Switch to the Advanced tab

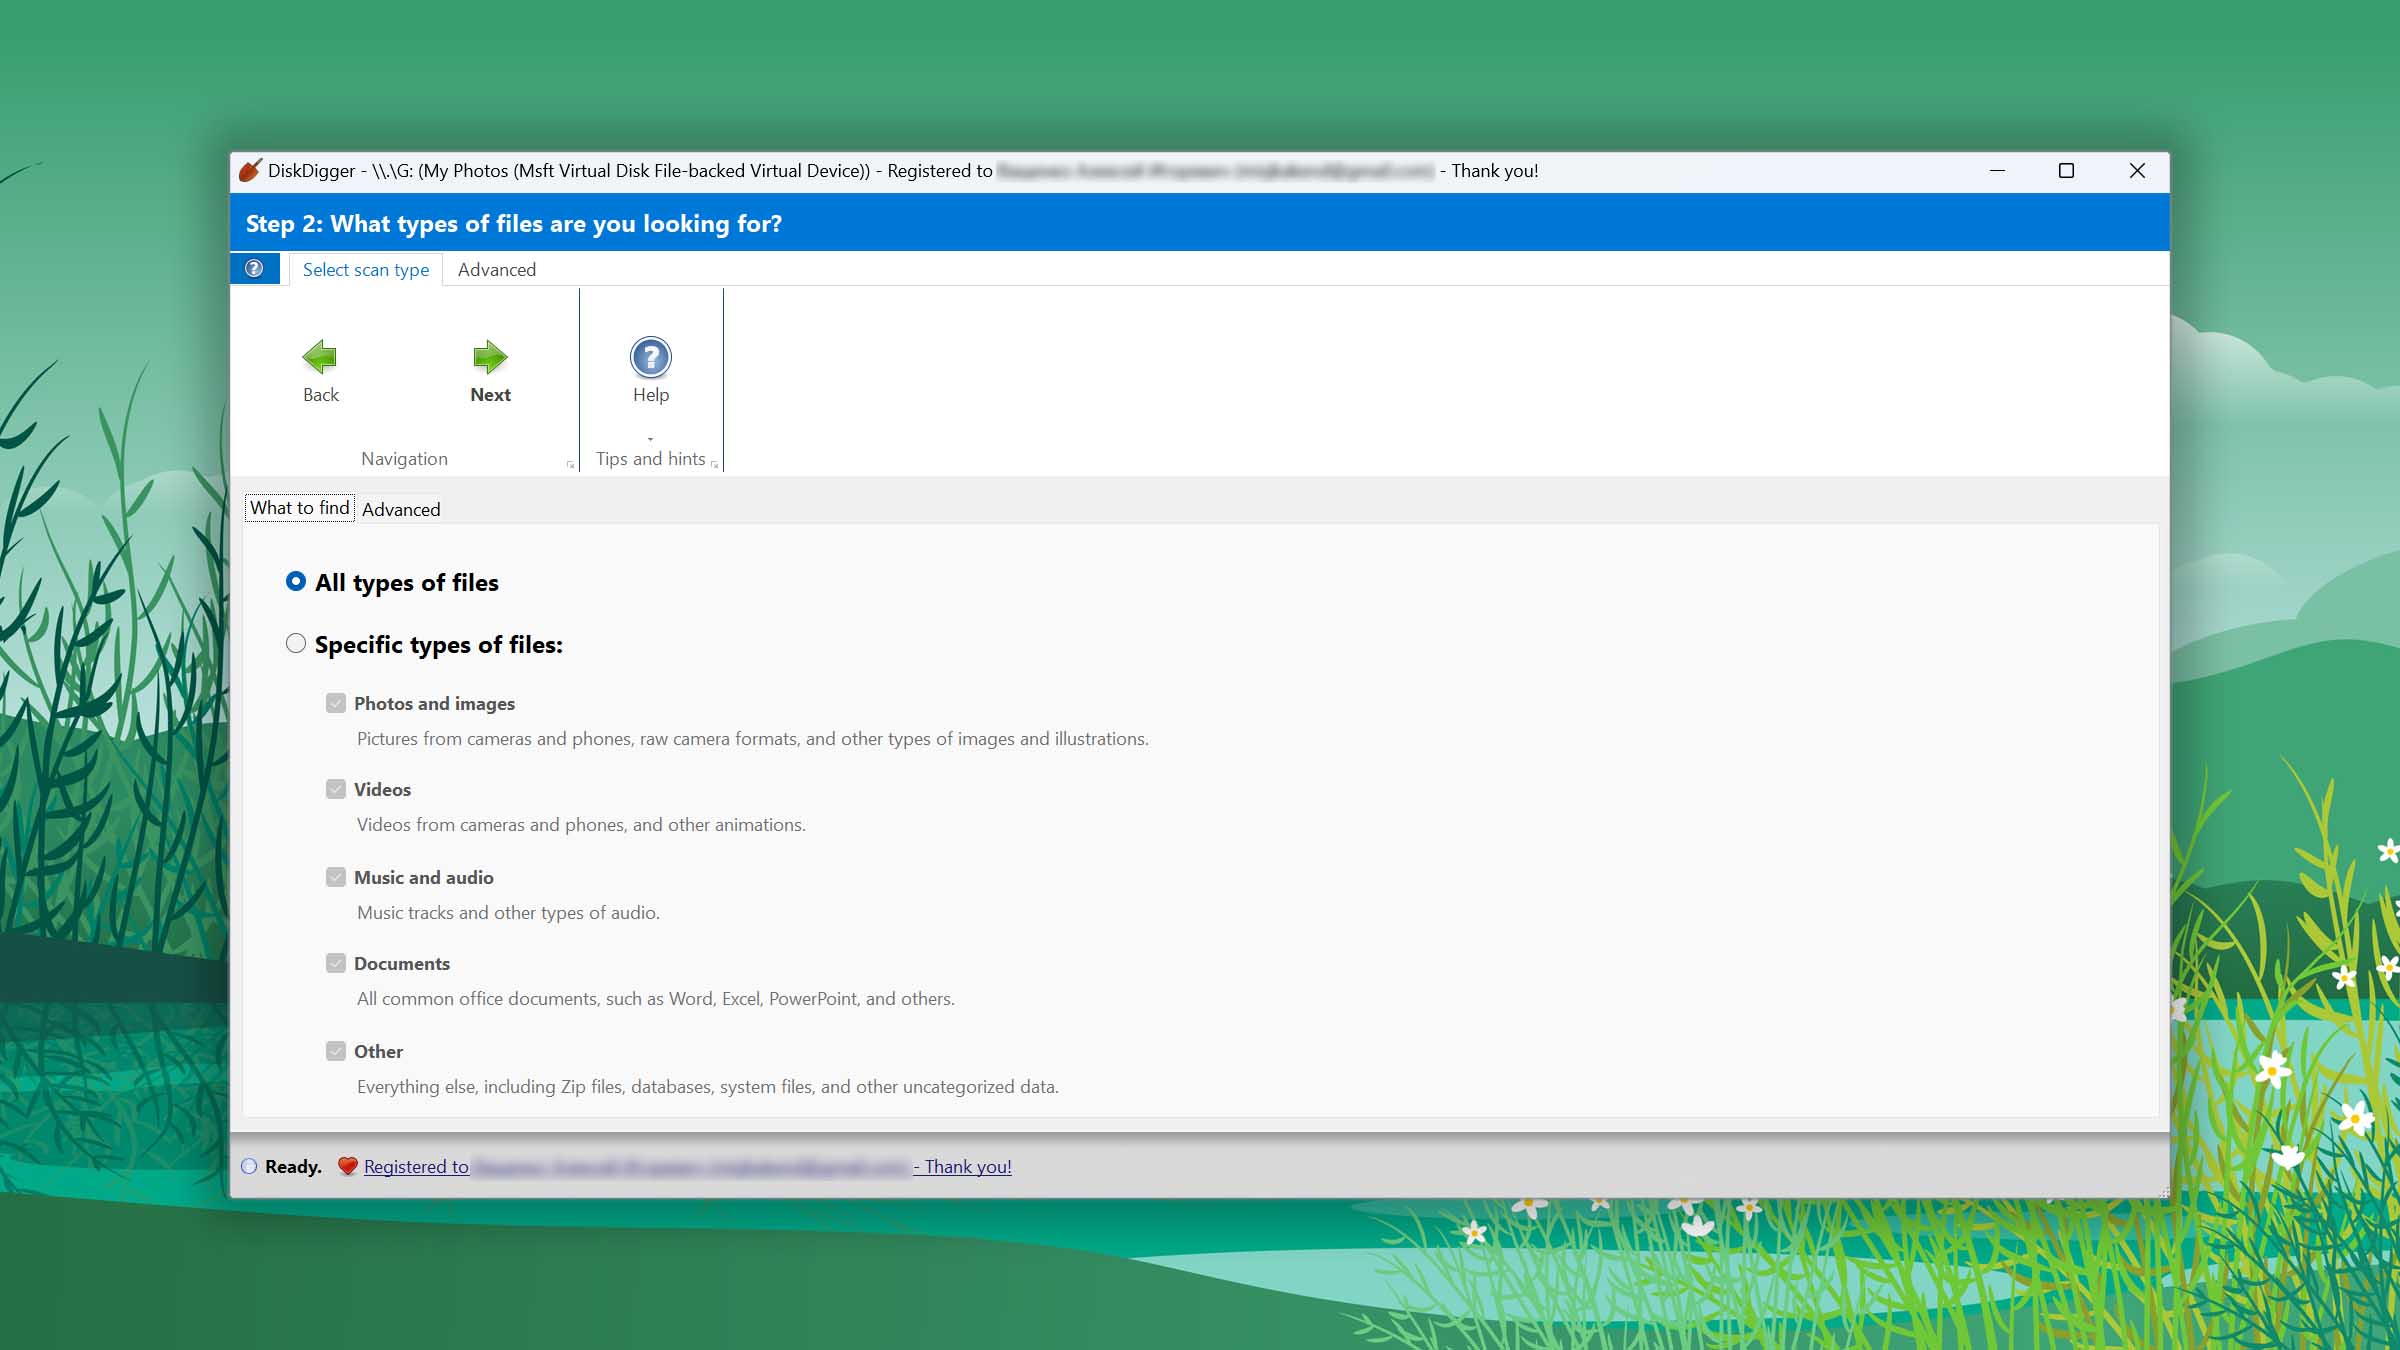401,508
